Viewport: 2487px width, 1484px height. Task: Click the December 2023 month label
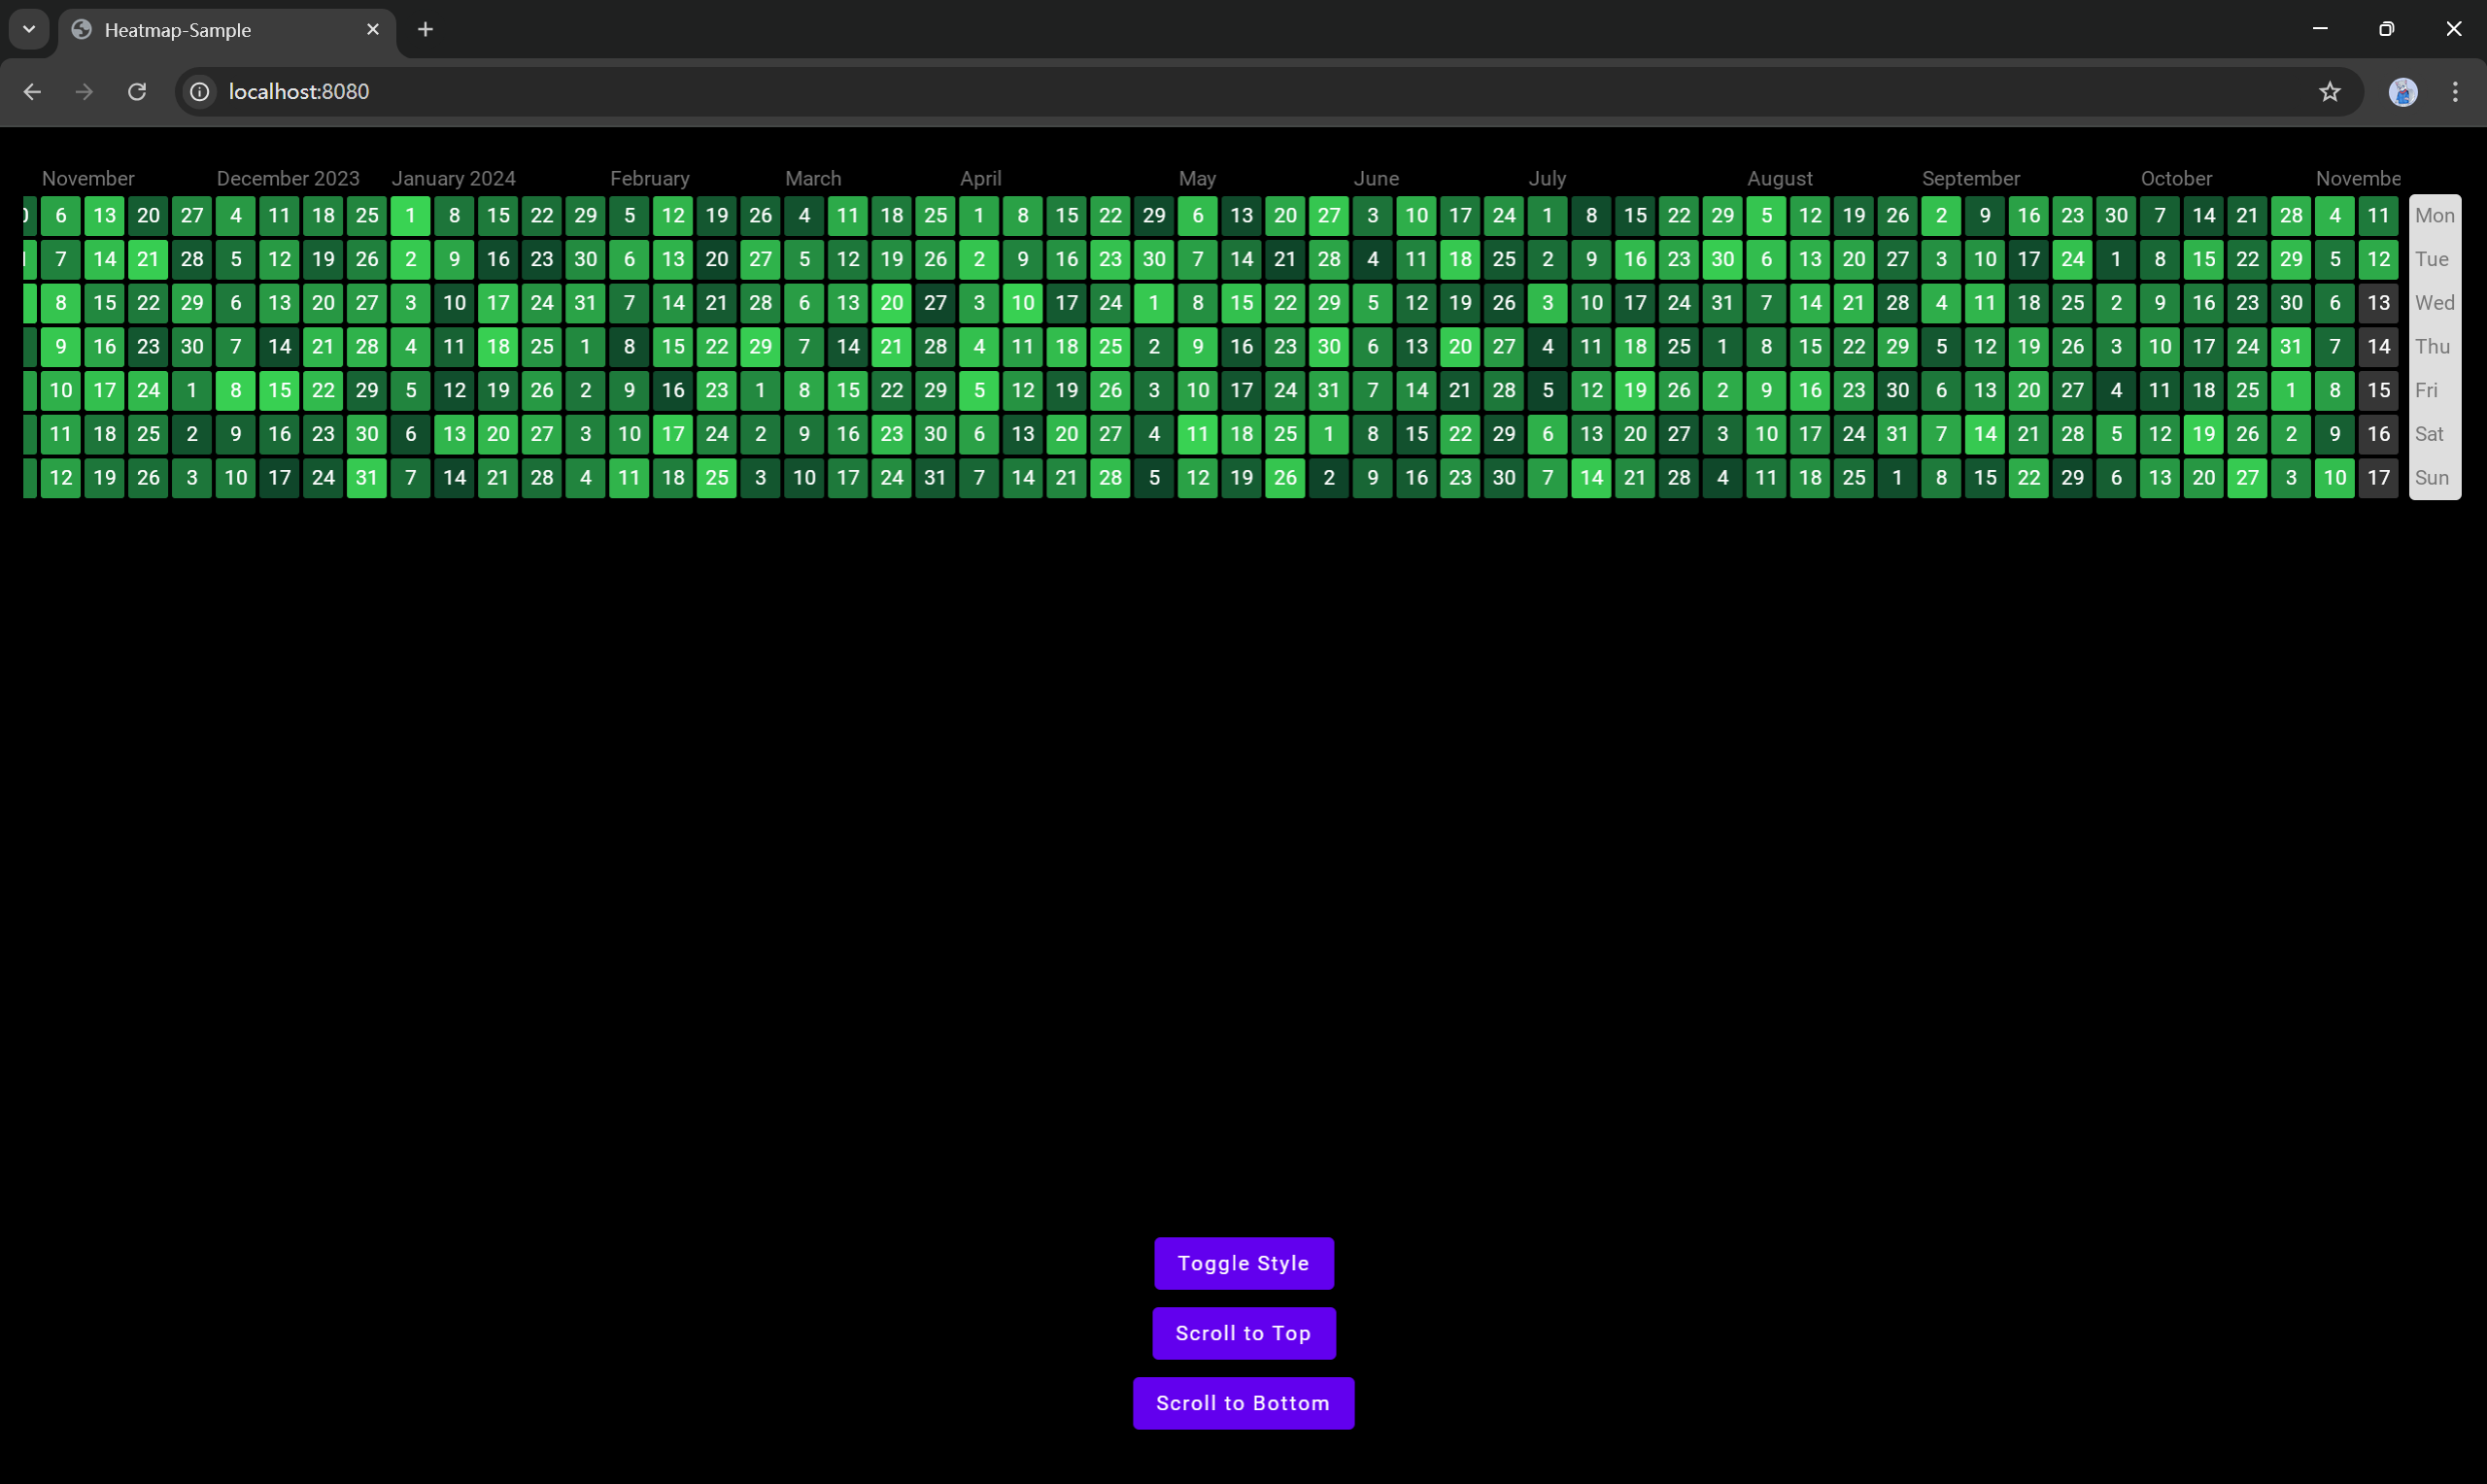click(x=288, y=179)
